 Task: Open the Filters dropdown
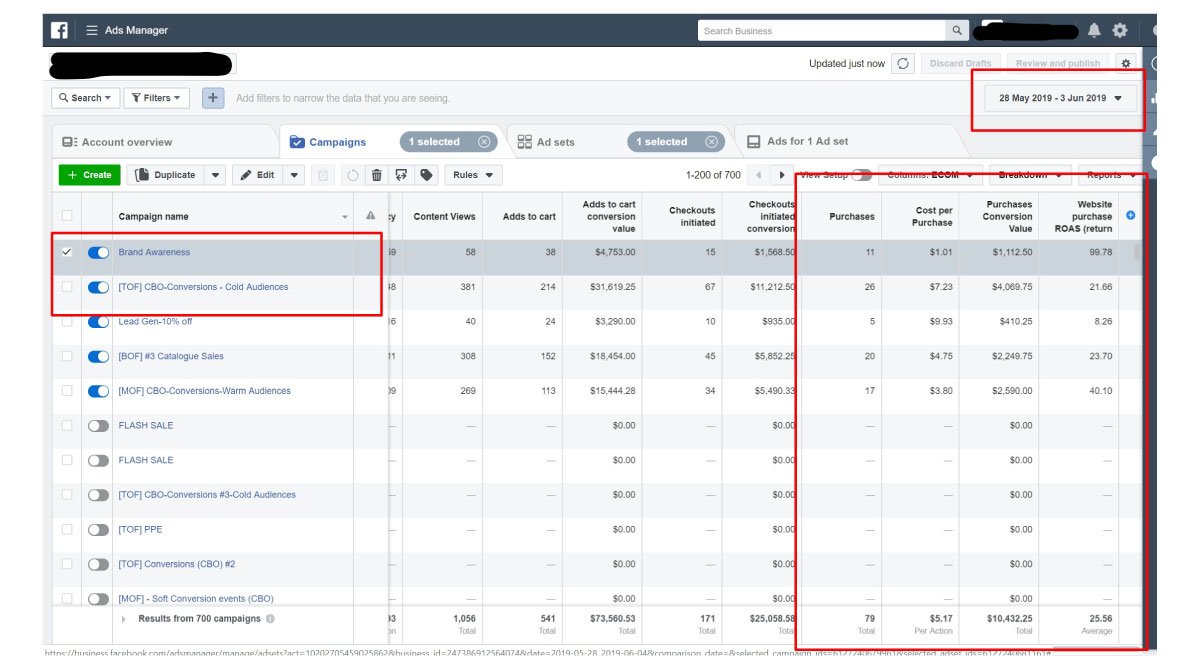click(156, 98)
